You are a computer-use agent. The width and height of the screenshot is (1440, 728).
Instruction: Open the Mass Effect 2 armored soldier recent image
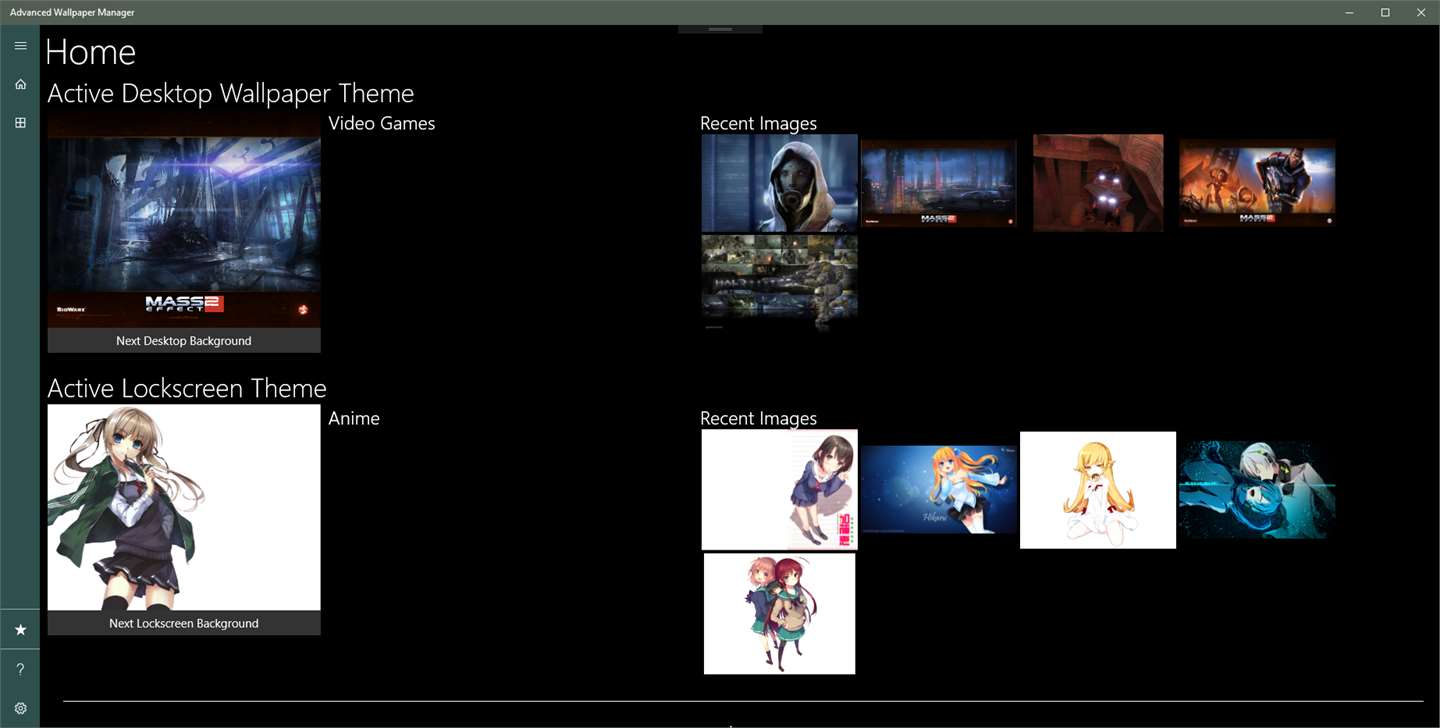pos(1257,183)
